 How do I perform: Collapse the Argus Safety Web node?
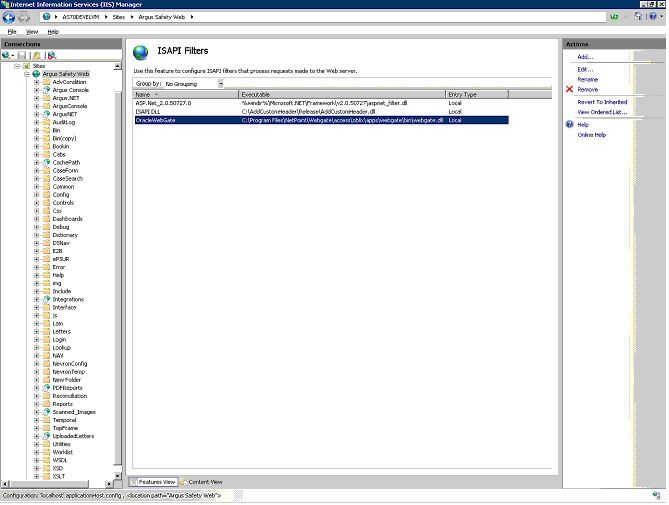[x=26, y=74]
